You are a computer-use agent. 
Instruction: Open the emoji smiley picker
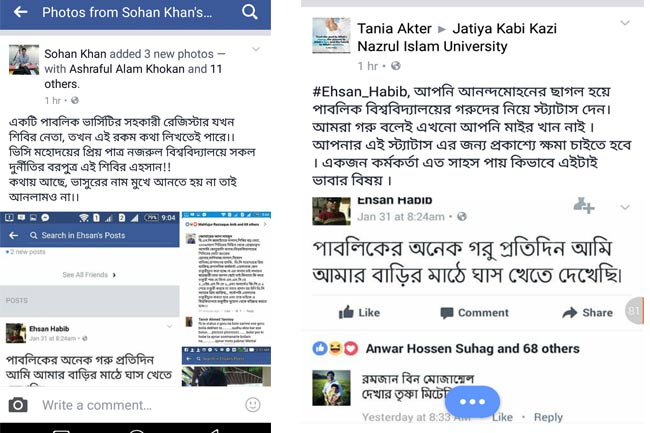point(253,404)
